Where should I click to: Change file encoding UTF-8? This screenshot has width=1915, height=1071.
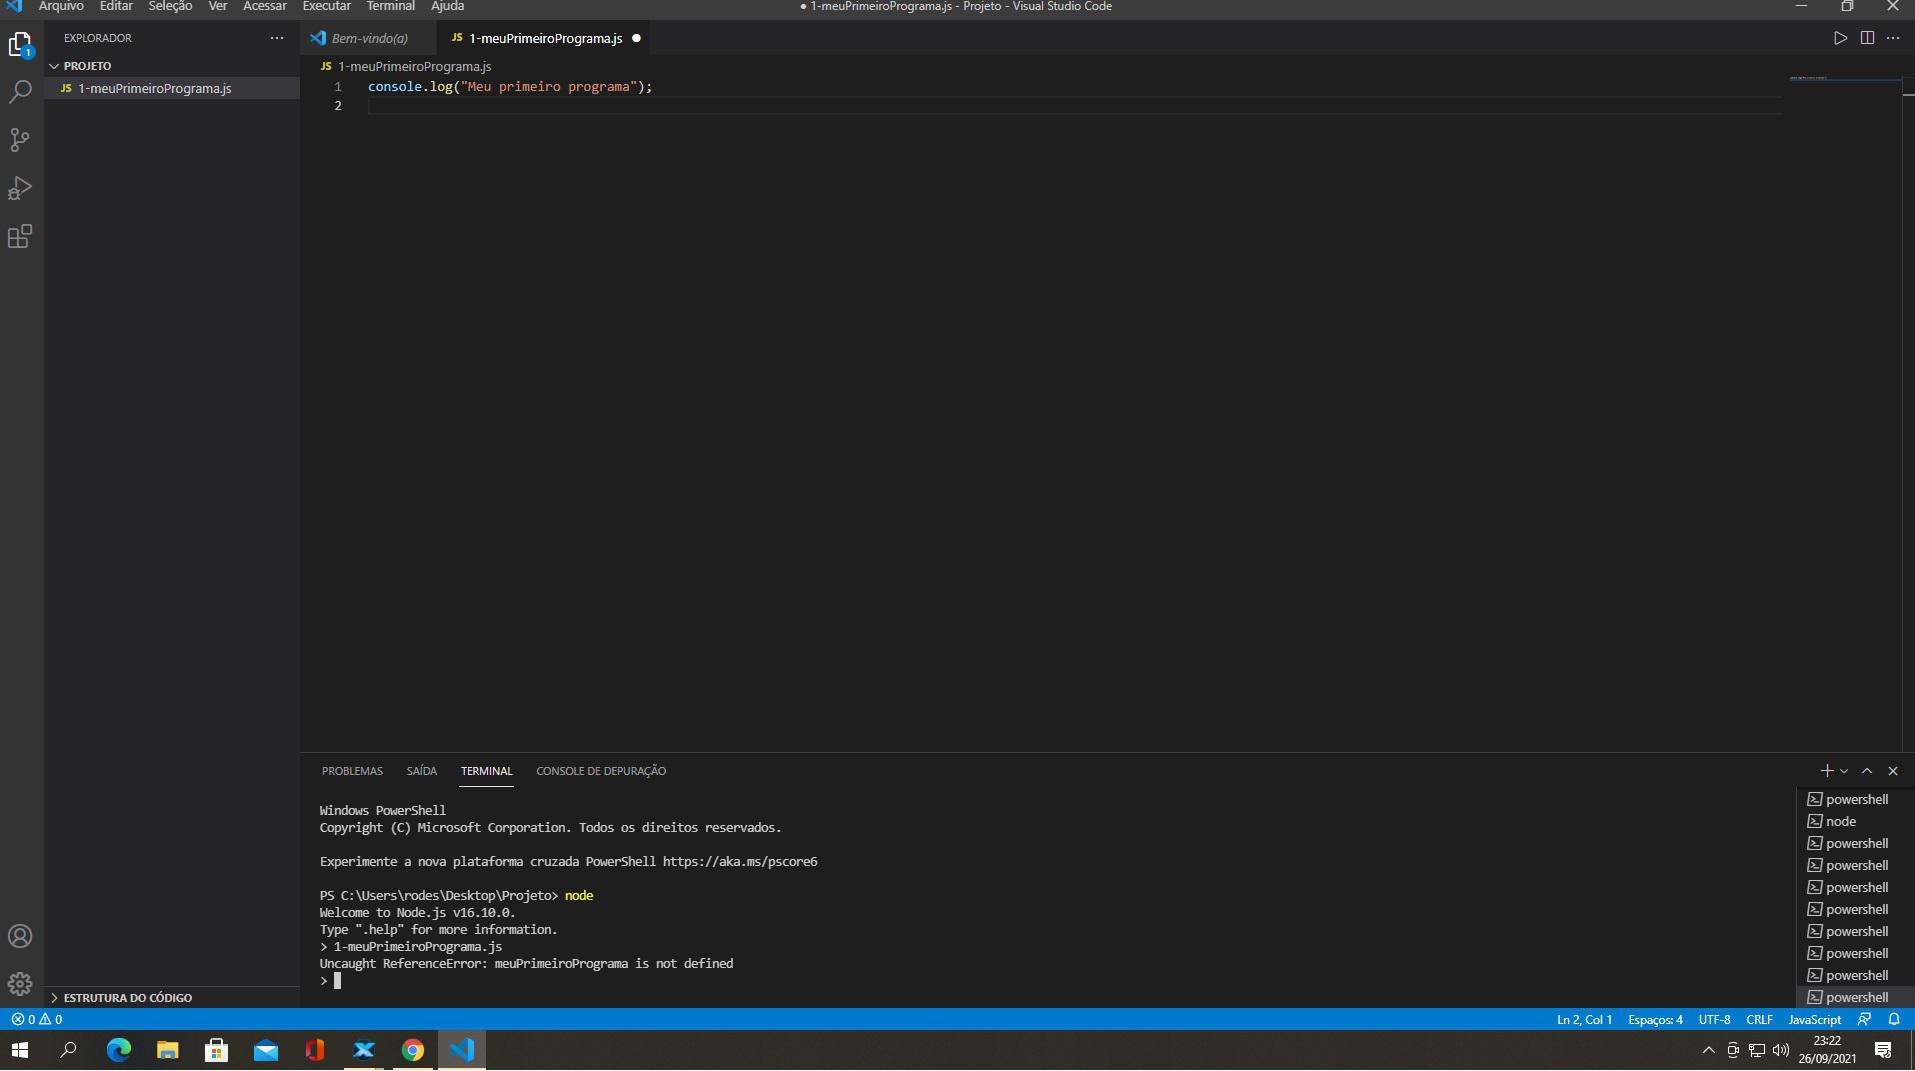[1714, 1019]
